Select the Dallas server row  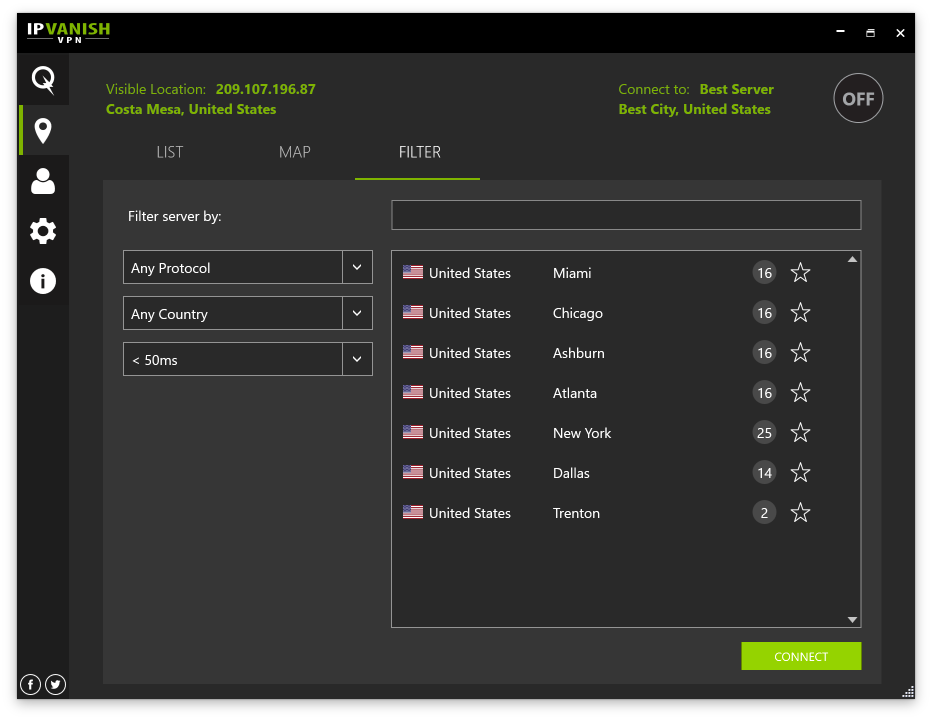pyautogui.click(x=618, y=473)
